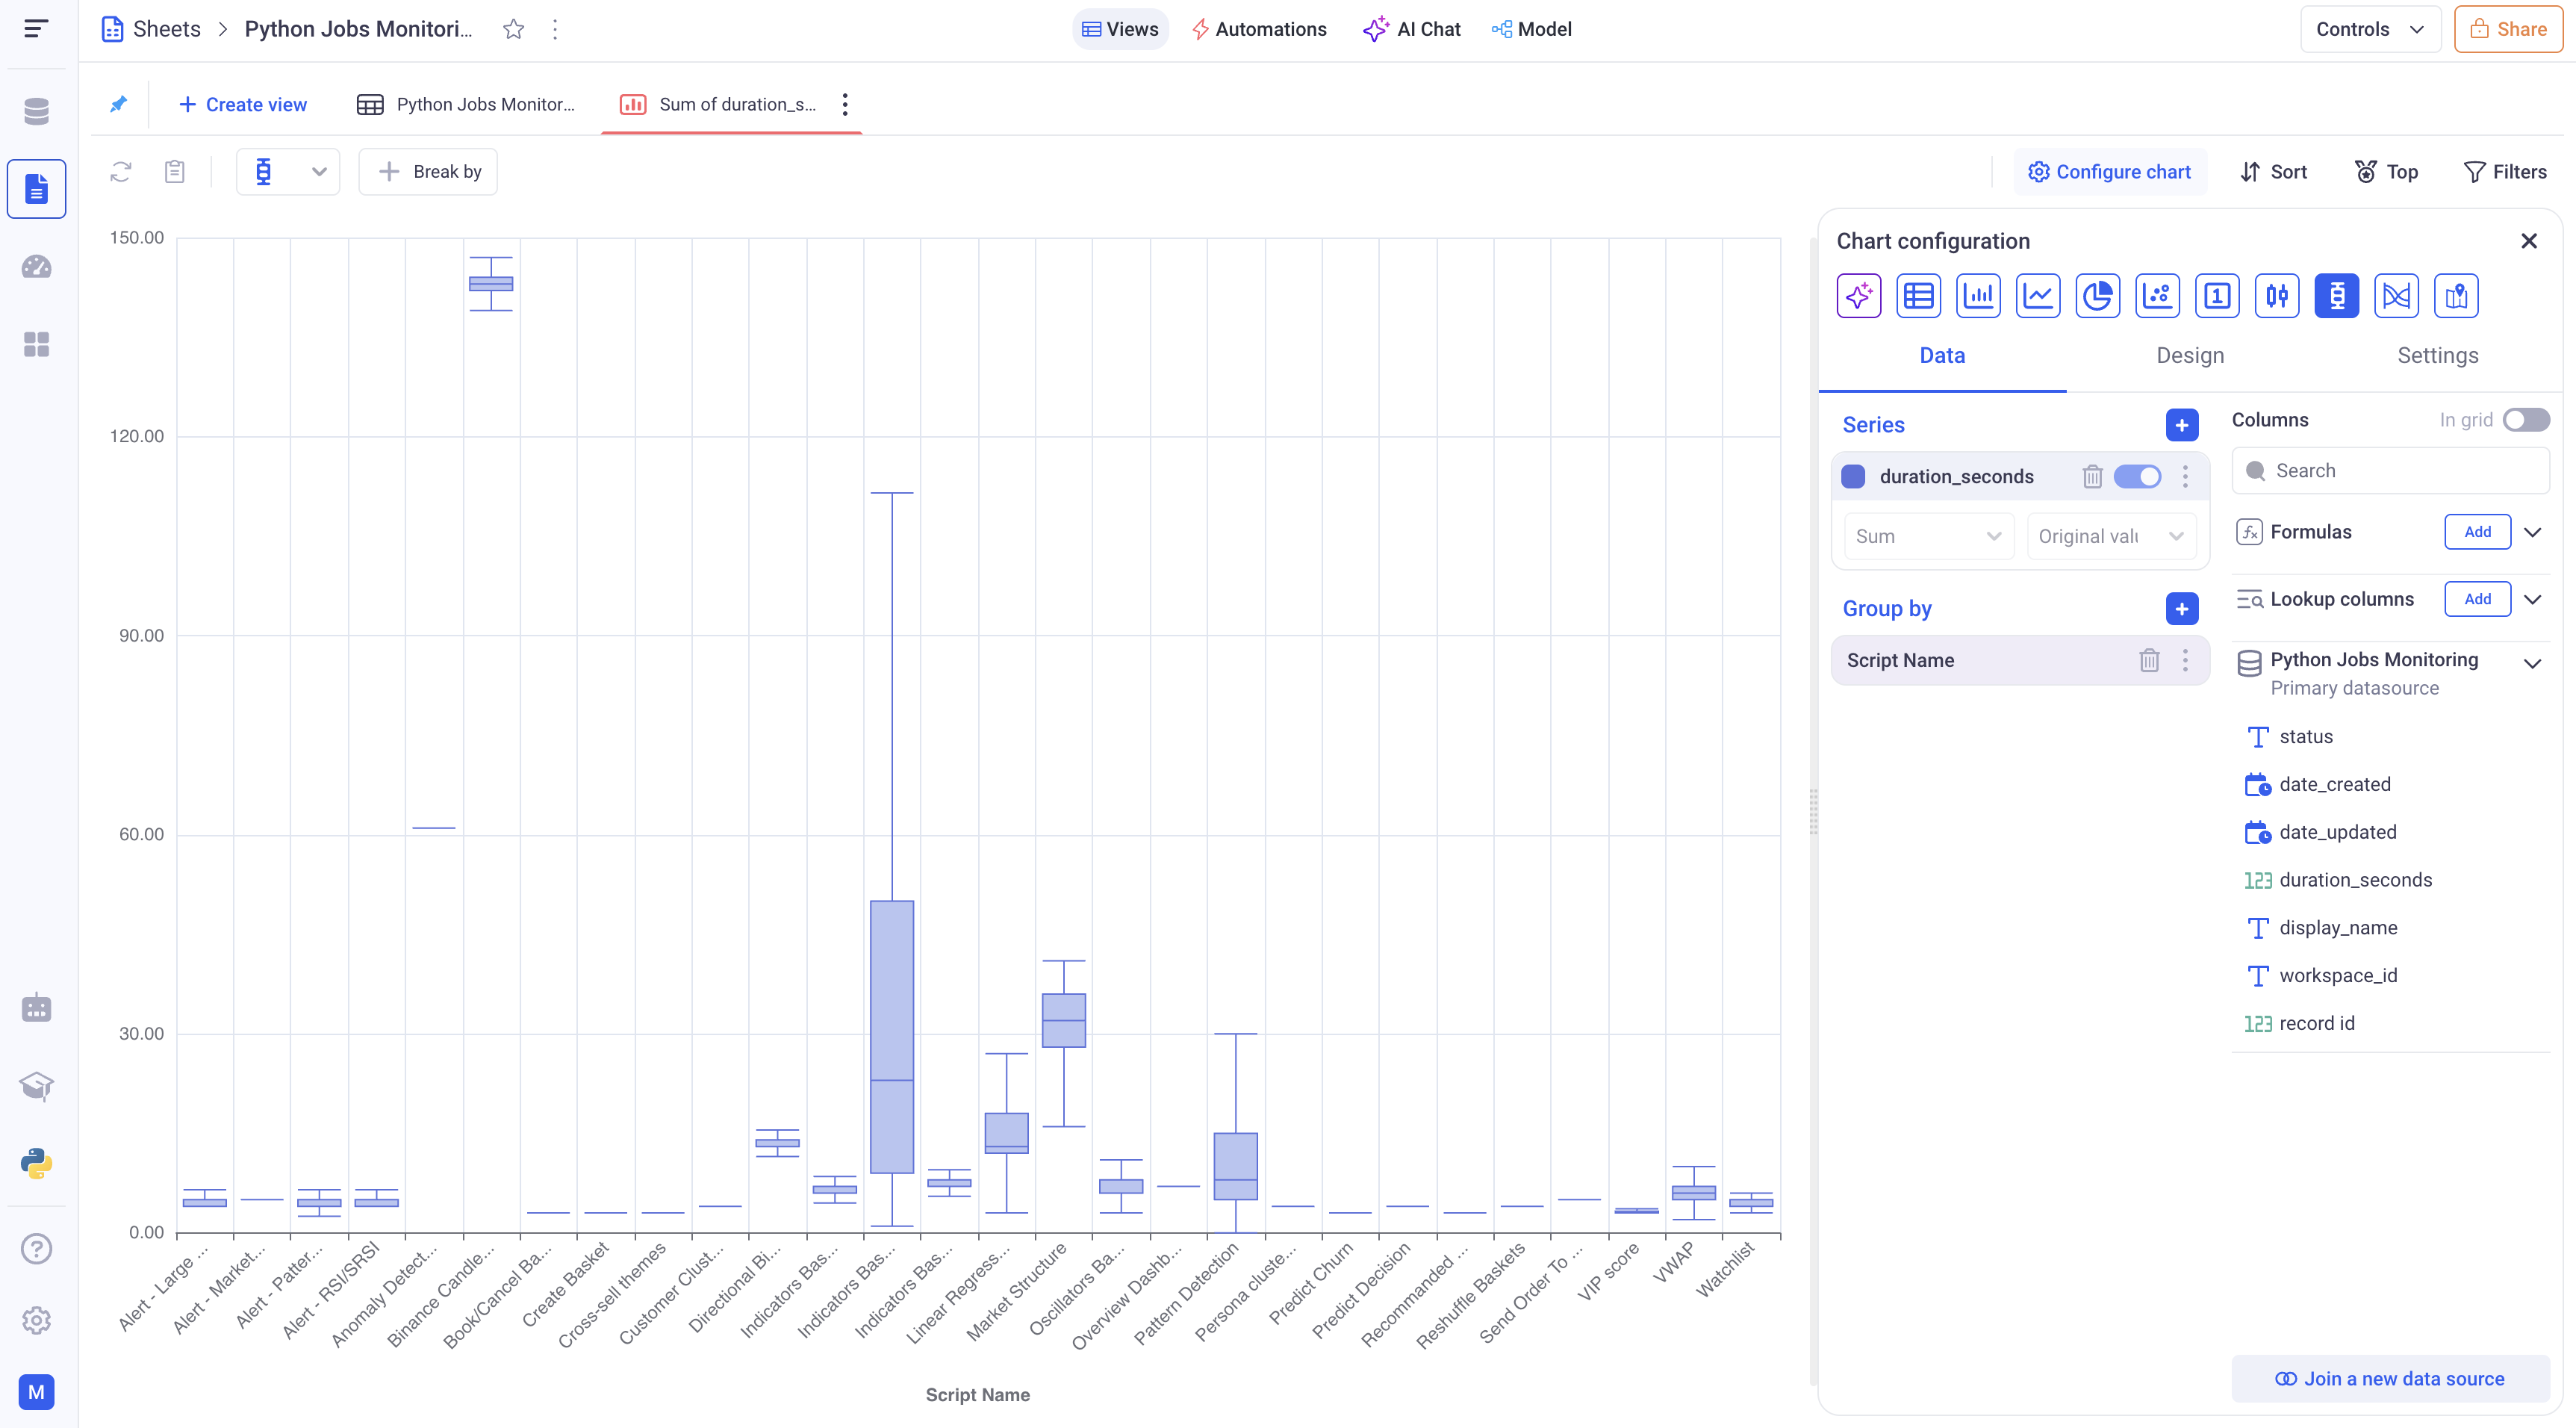The width and height of the screenshot is (2576, 1428).
Task: Open the Python icon in left sidebar
Action: 36,1163
